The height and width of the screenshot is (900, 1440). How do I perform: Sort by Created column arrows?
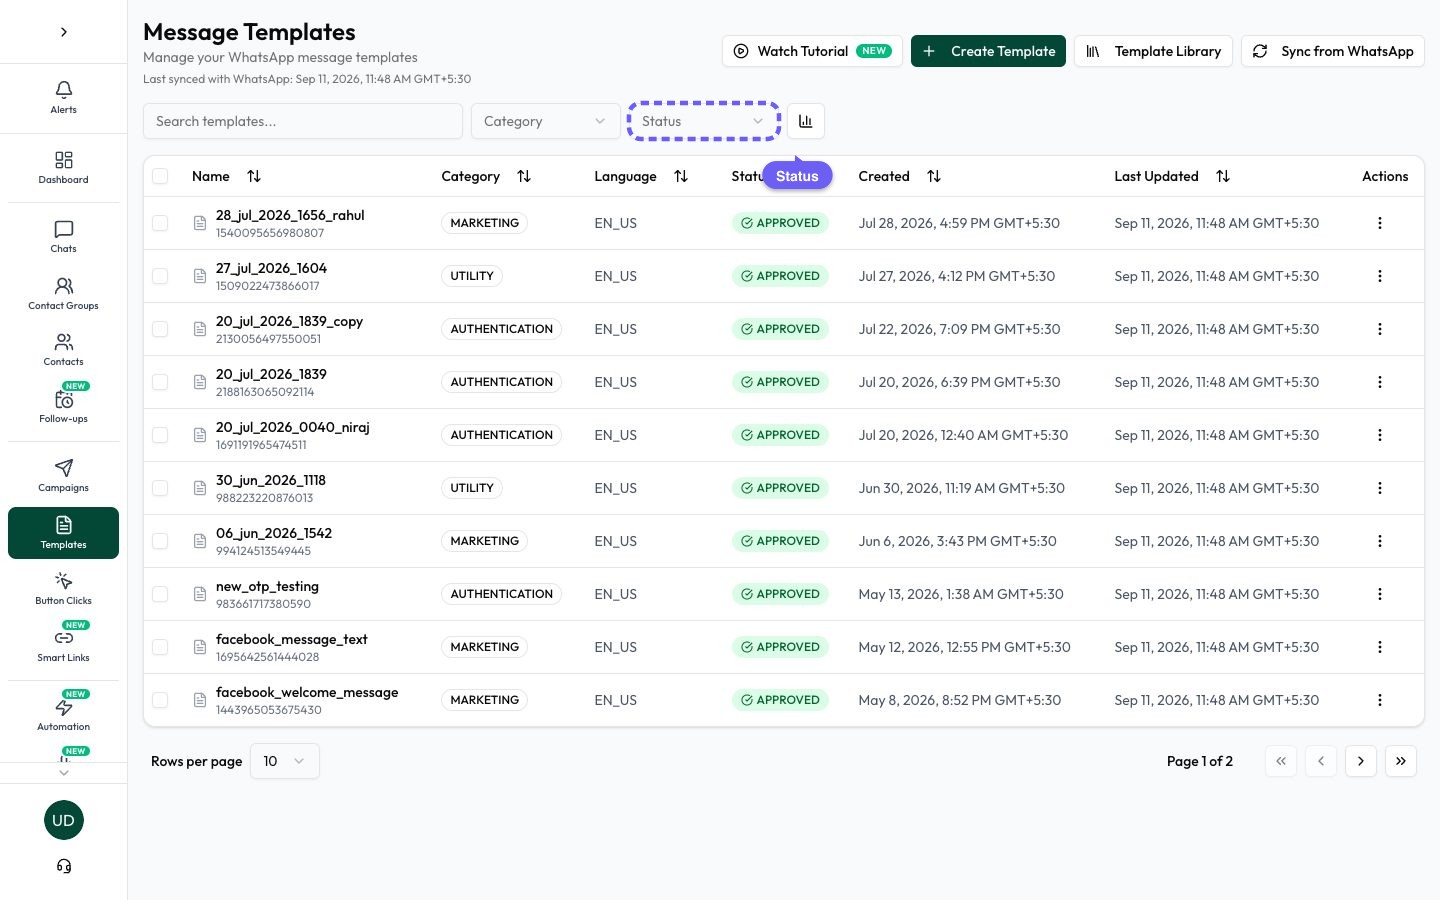coord(934,176)
